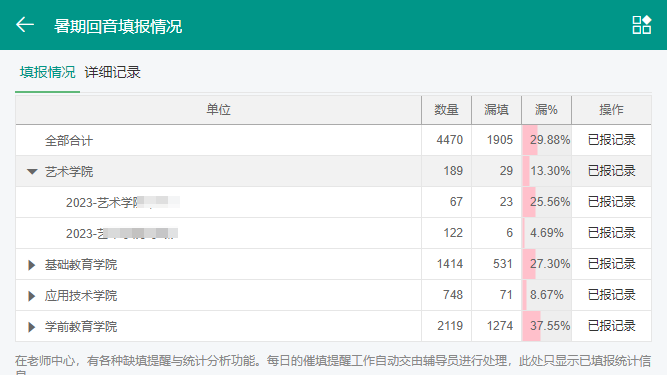667x375 pixels.
Task: Click the 暑期回音填报情况 page title
Action: point(118,26)
